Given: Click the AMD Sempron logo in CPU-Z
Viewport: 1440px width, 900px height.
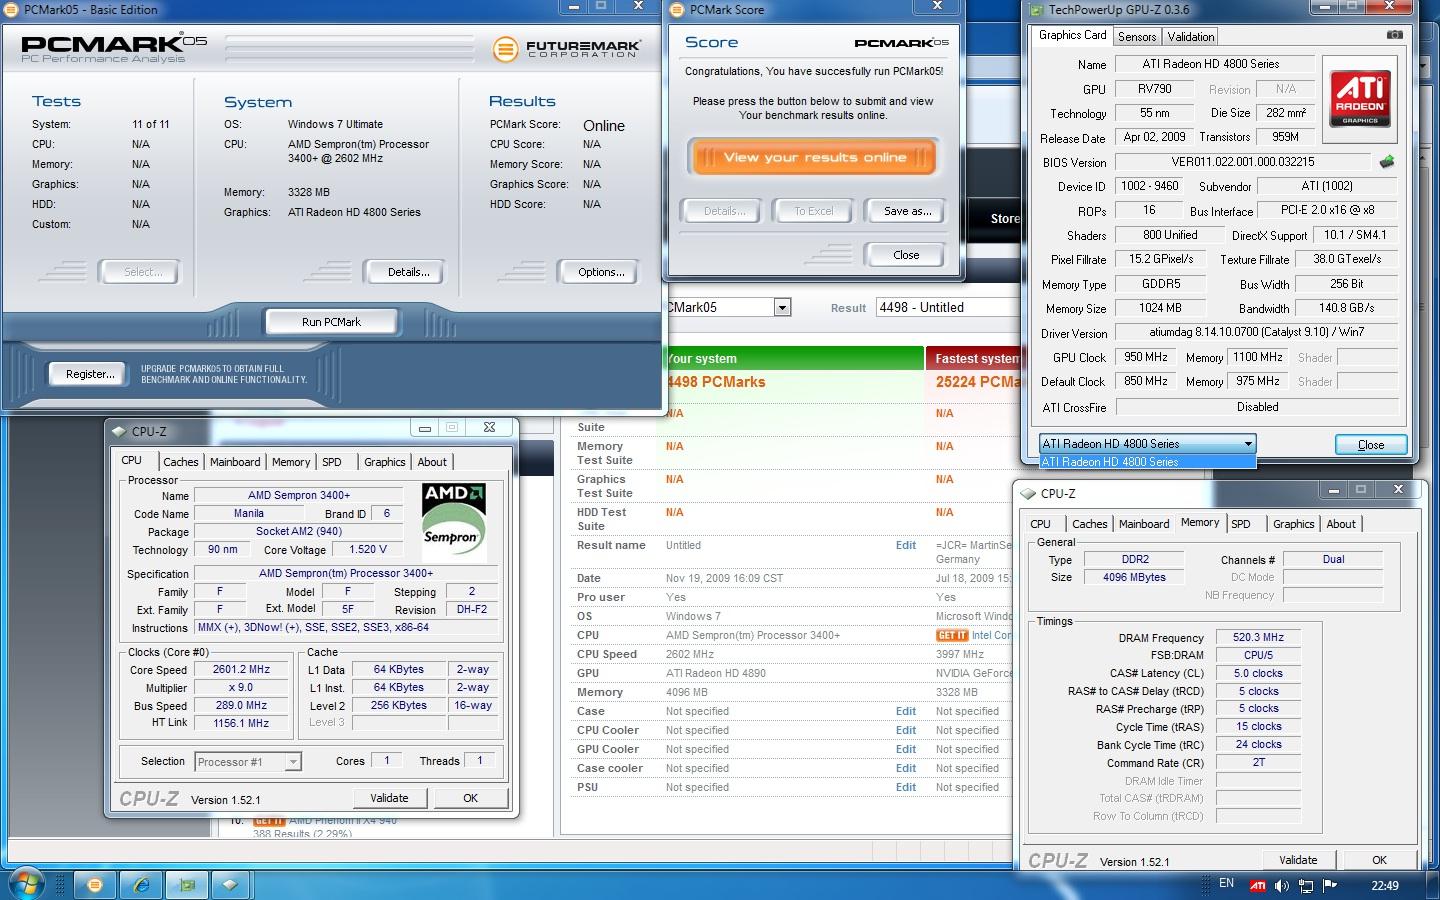Looking at the screenshot, I should coord(454,522).
